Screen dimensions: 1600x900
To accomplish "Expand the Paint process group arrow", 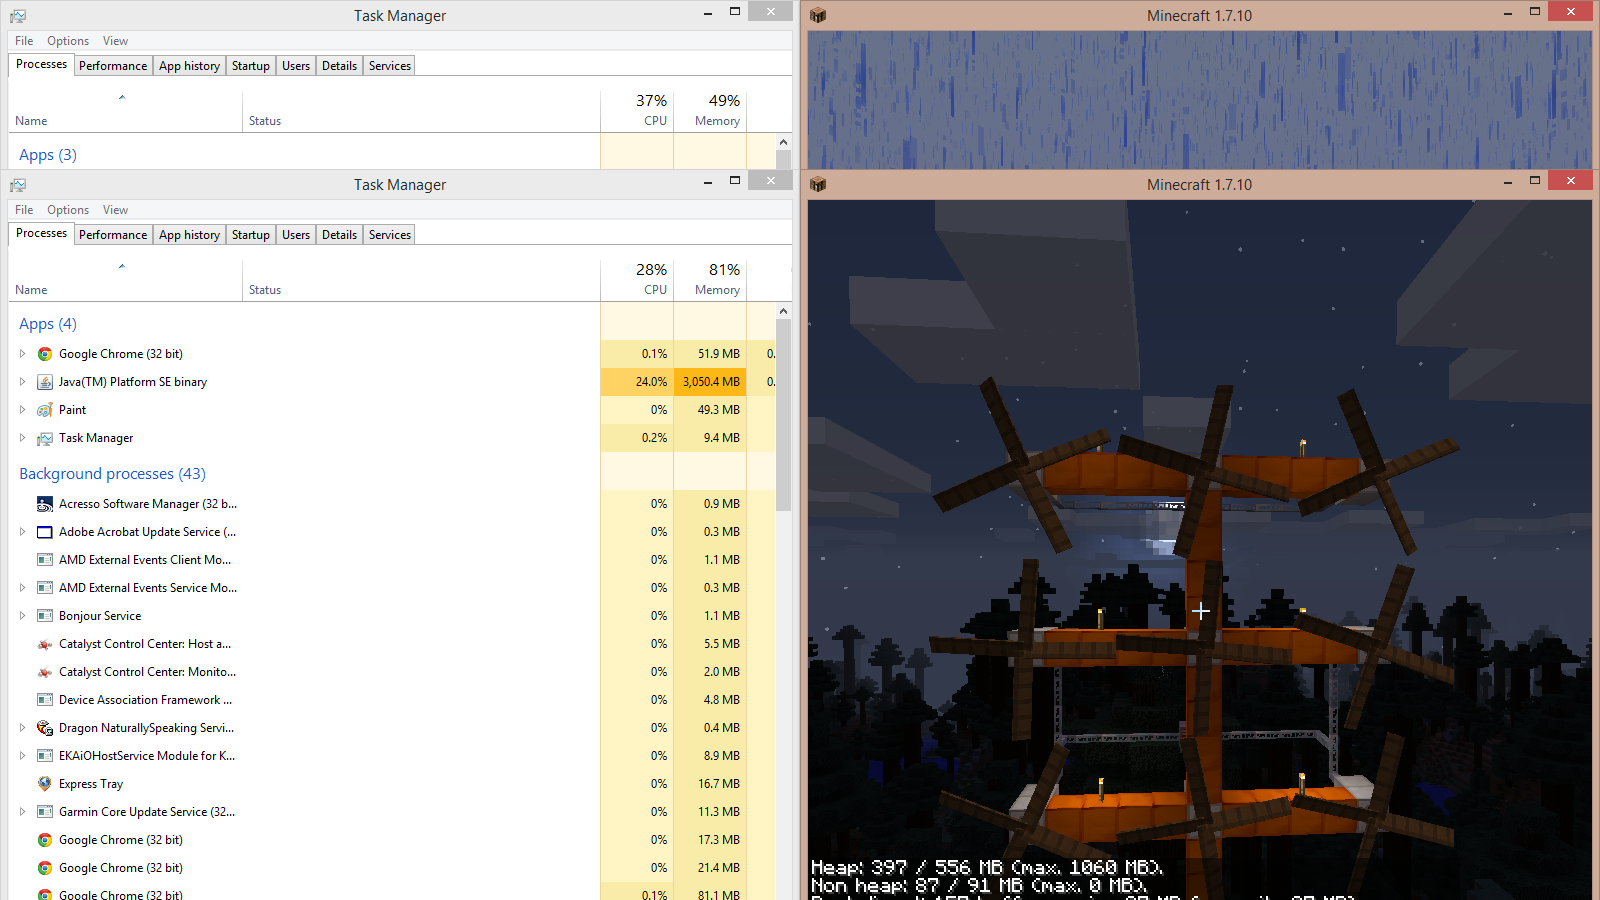I will (22, 410).
